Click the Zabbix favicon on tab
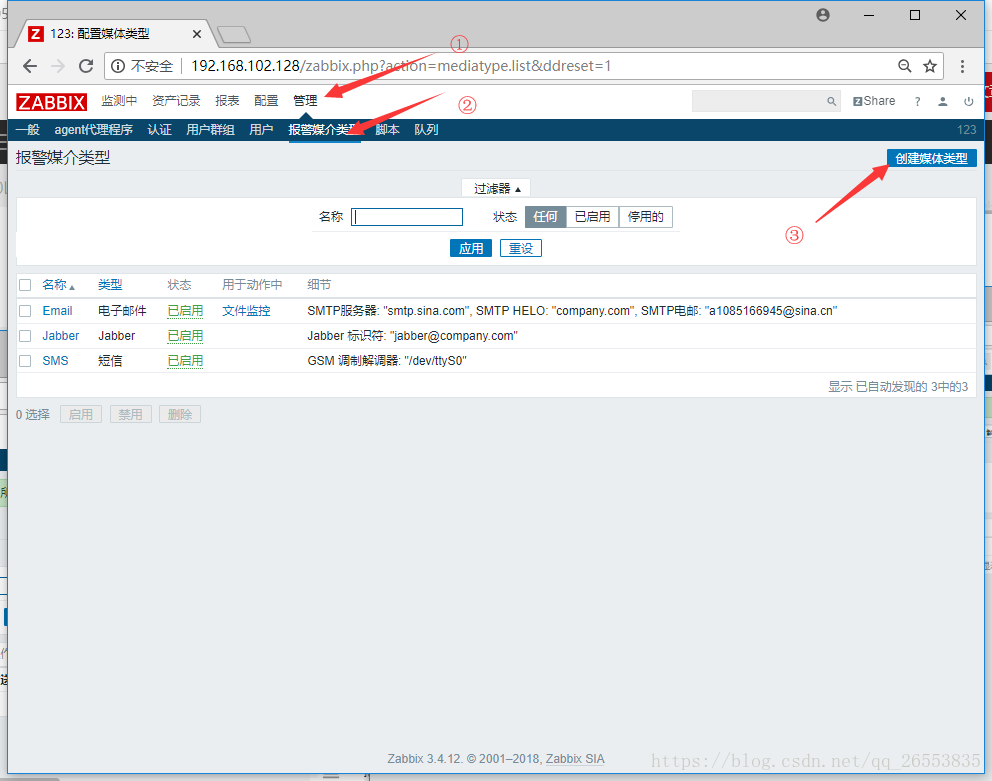Viewport: 992px width, 781px height. tap(36, 34)
